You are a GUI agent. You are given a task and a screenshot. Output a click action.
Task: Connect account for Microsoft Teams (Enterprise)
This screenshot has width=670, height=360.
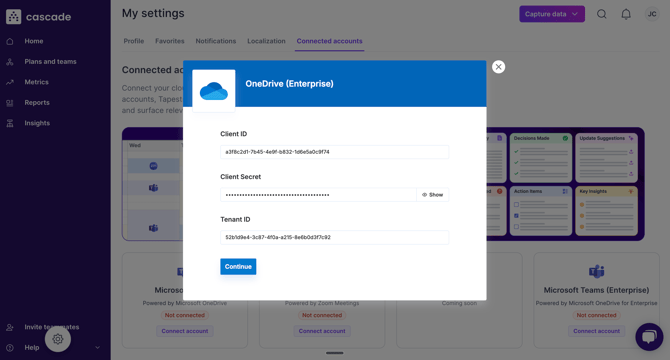coord(597,331)
